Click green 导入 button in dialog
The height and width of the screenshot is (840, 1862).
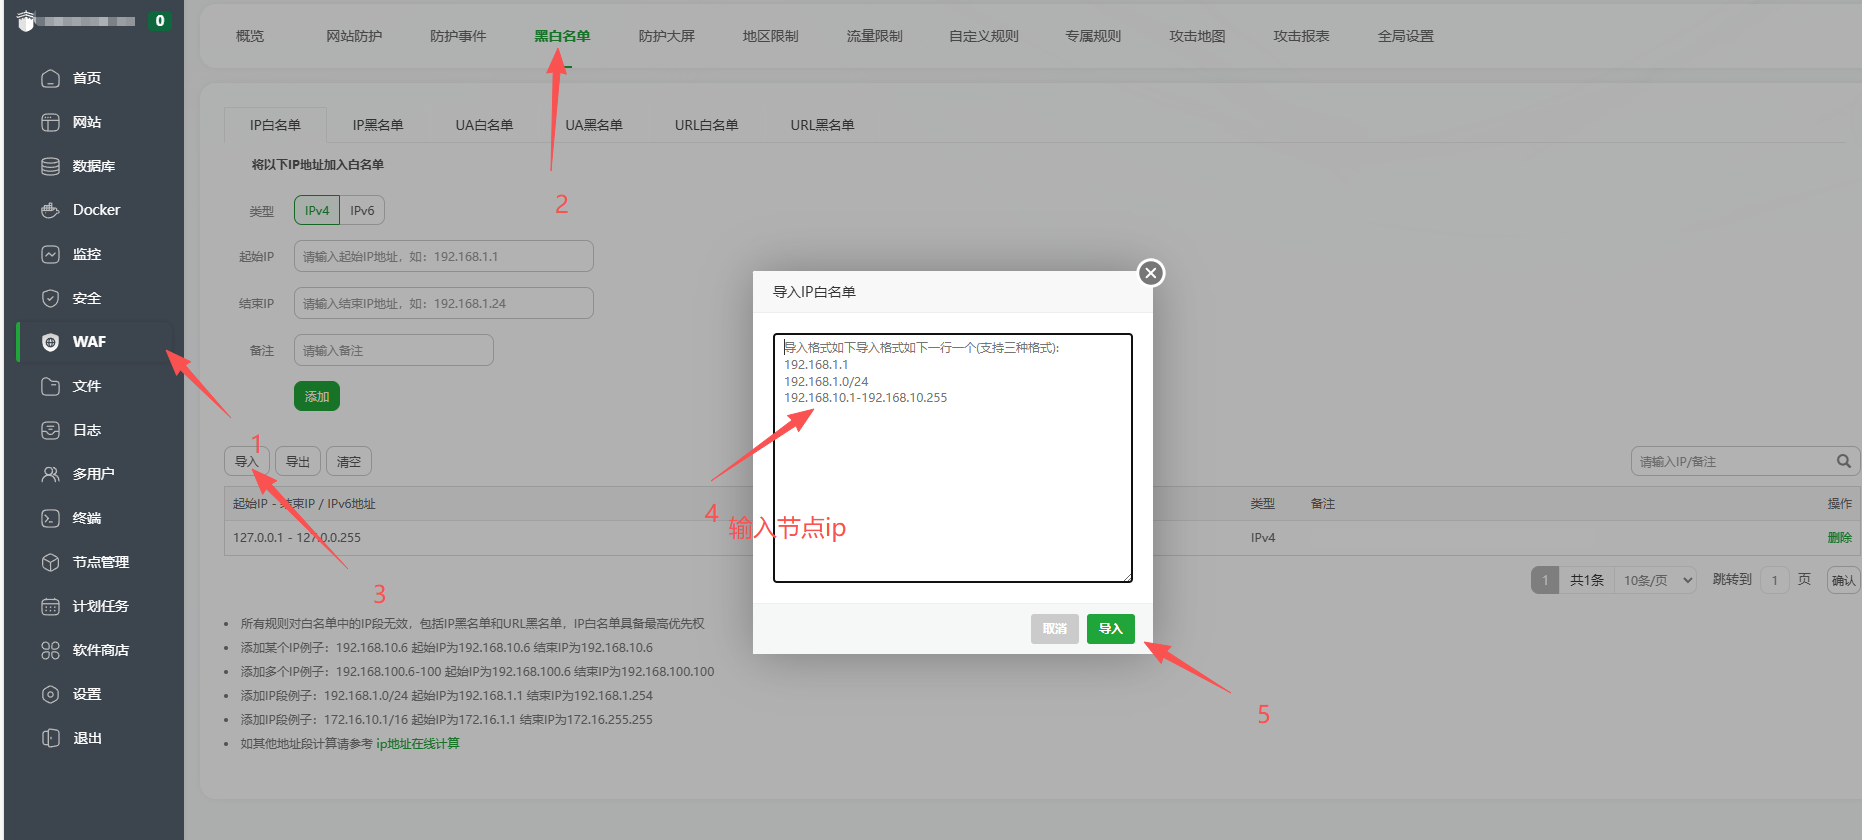point(1111,629)
